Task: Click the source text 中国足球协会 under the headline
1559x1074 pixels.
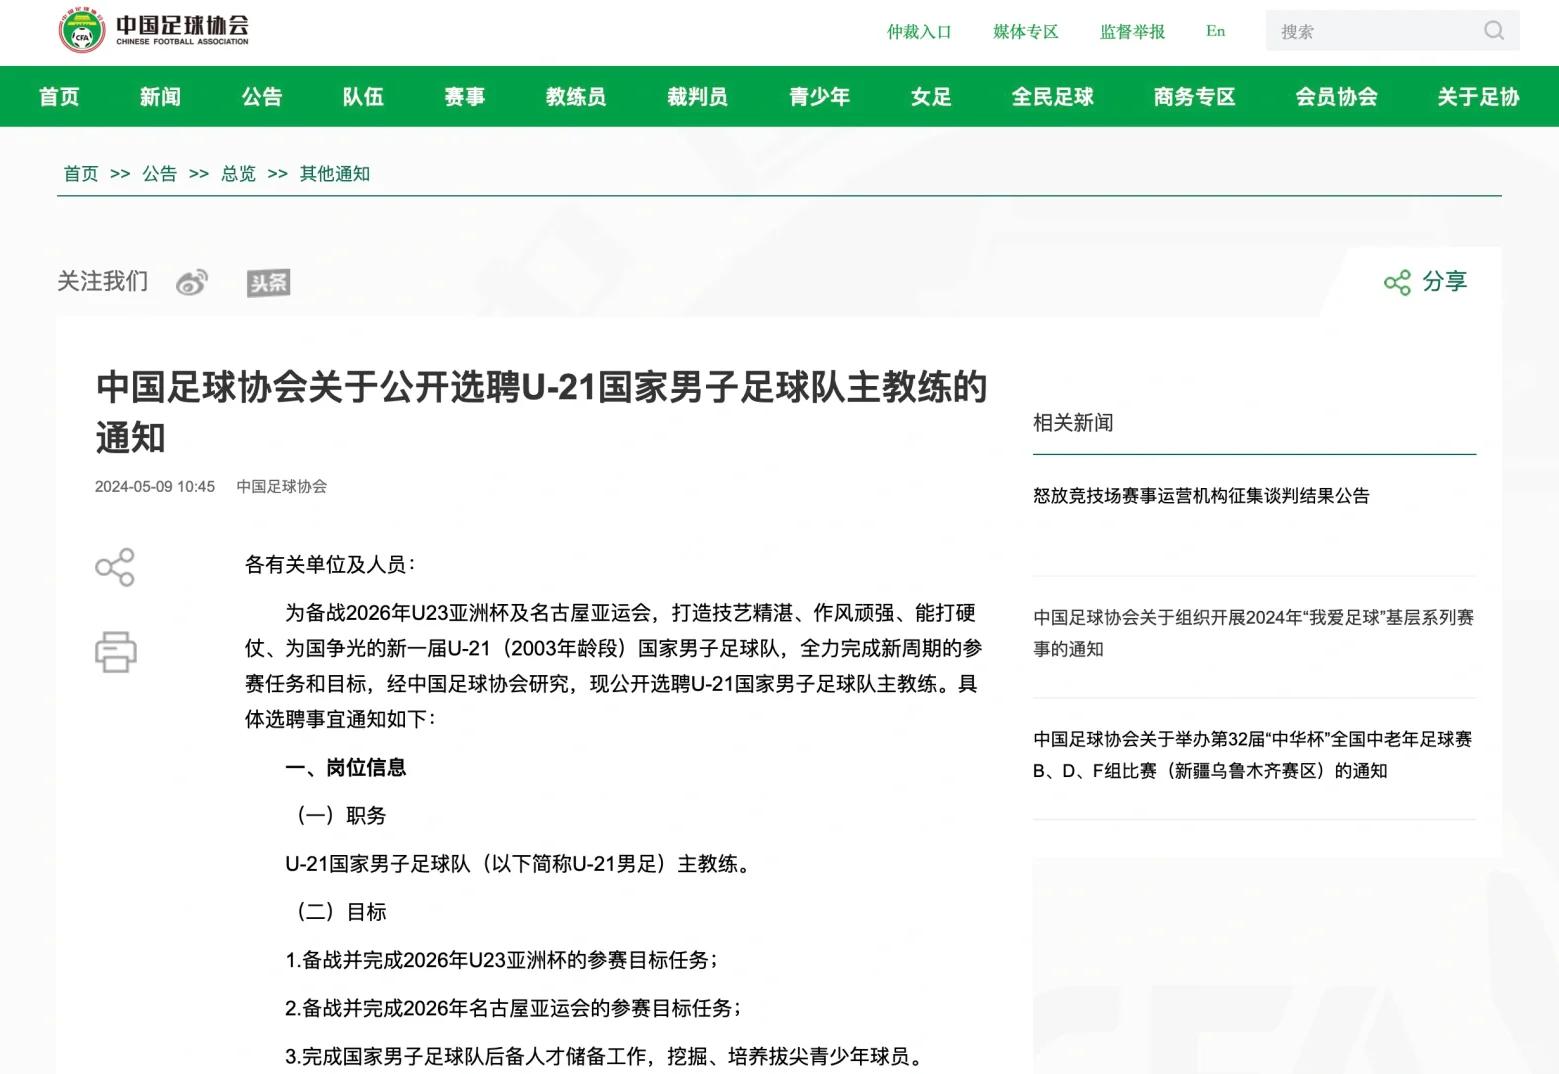Action: coord(282,487)
